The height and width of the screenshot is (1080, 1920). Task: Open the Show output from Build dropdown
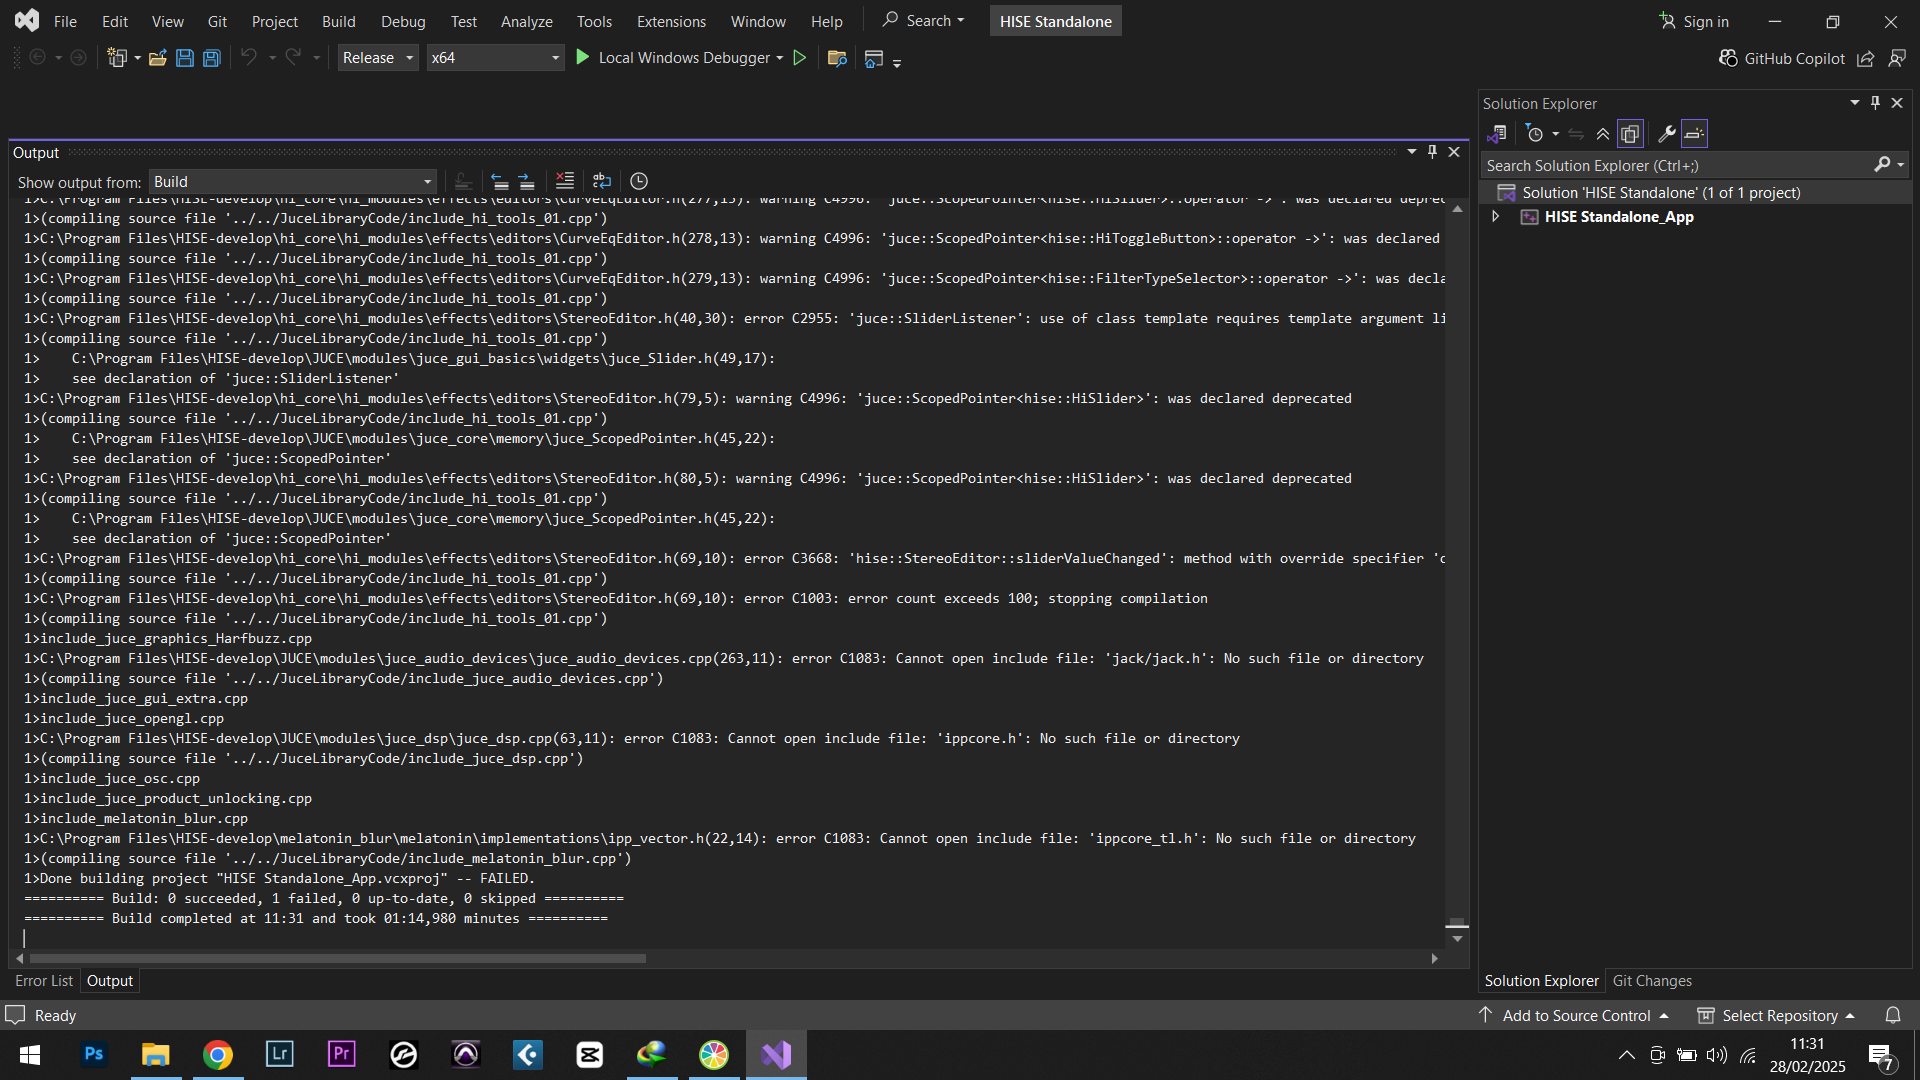point(293,181)
